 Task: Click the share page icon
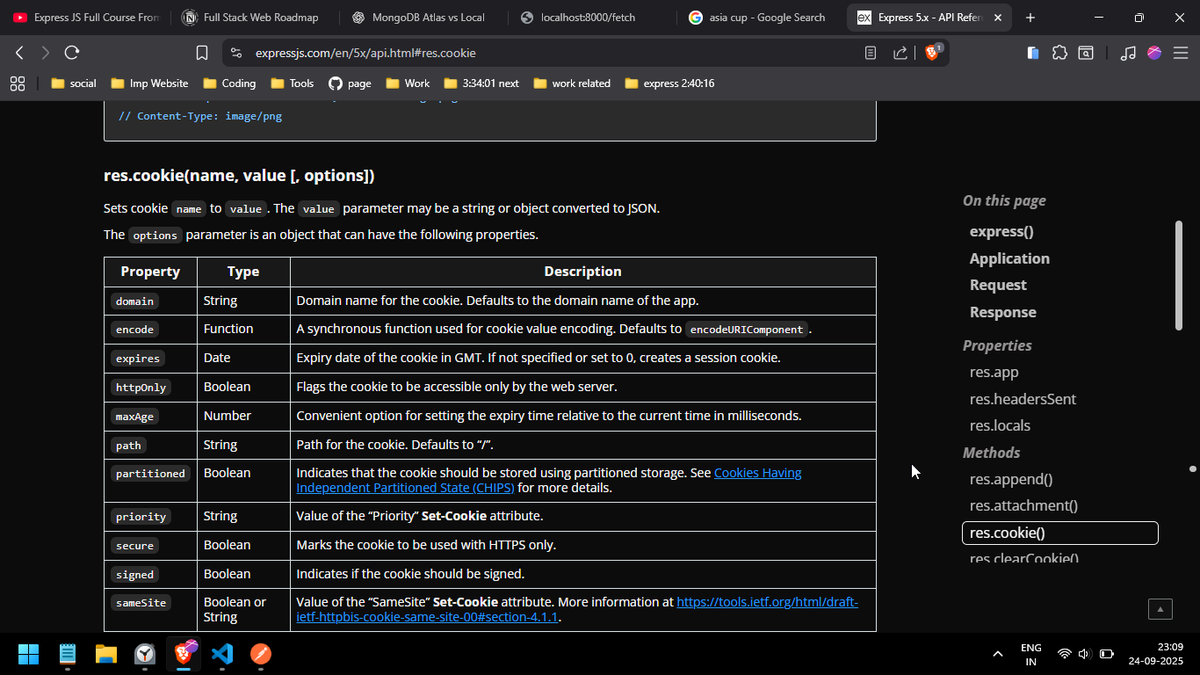(899, 52)
